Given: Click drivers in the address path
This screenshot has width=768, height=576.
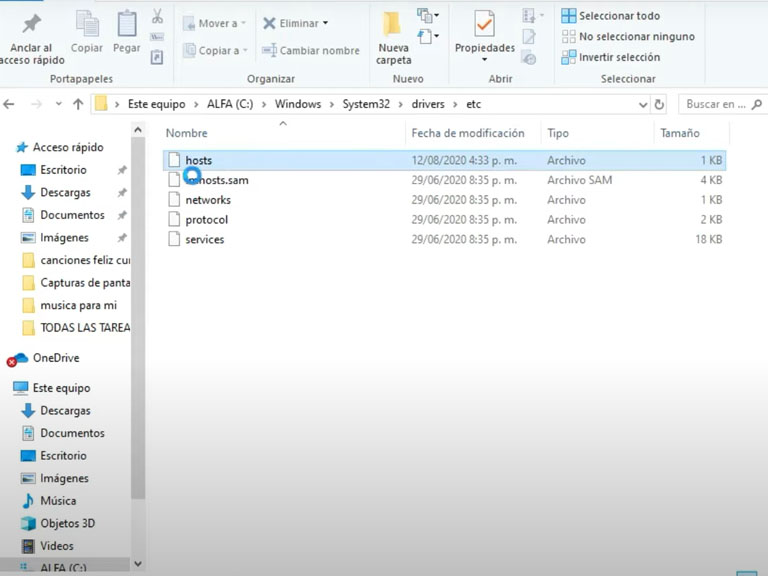Looking at the screenshot, I should pos(428,104).
